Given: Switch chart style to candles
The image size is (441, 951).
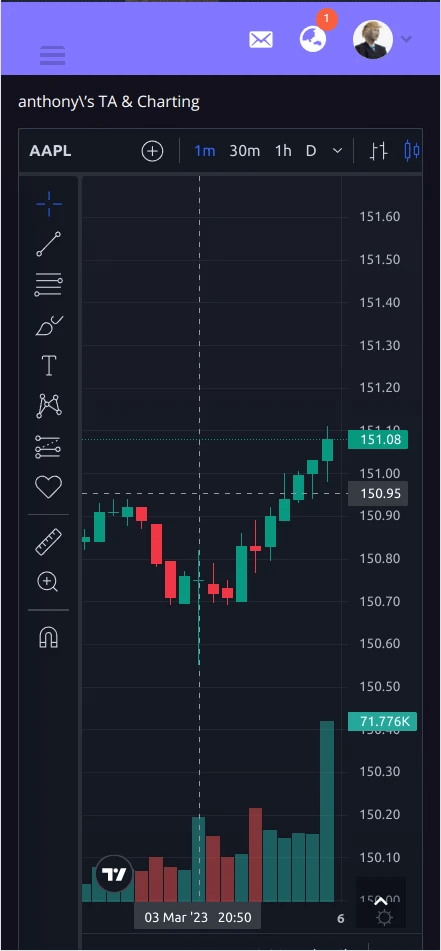Looking at the screenshot, I should 412,151.
